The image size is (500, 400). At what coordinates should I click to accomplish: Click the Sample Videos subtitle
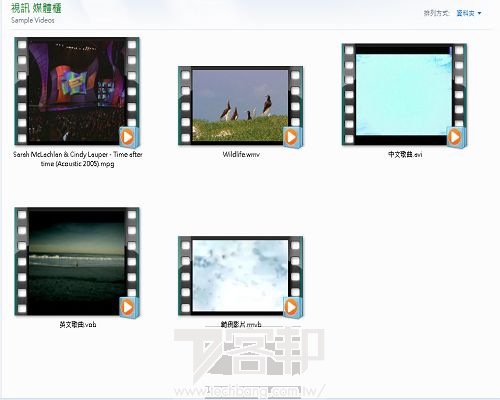(33, 20)
